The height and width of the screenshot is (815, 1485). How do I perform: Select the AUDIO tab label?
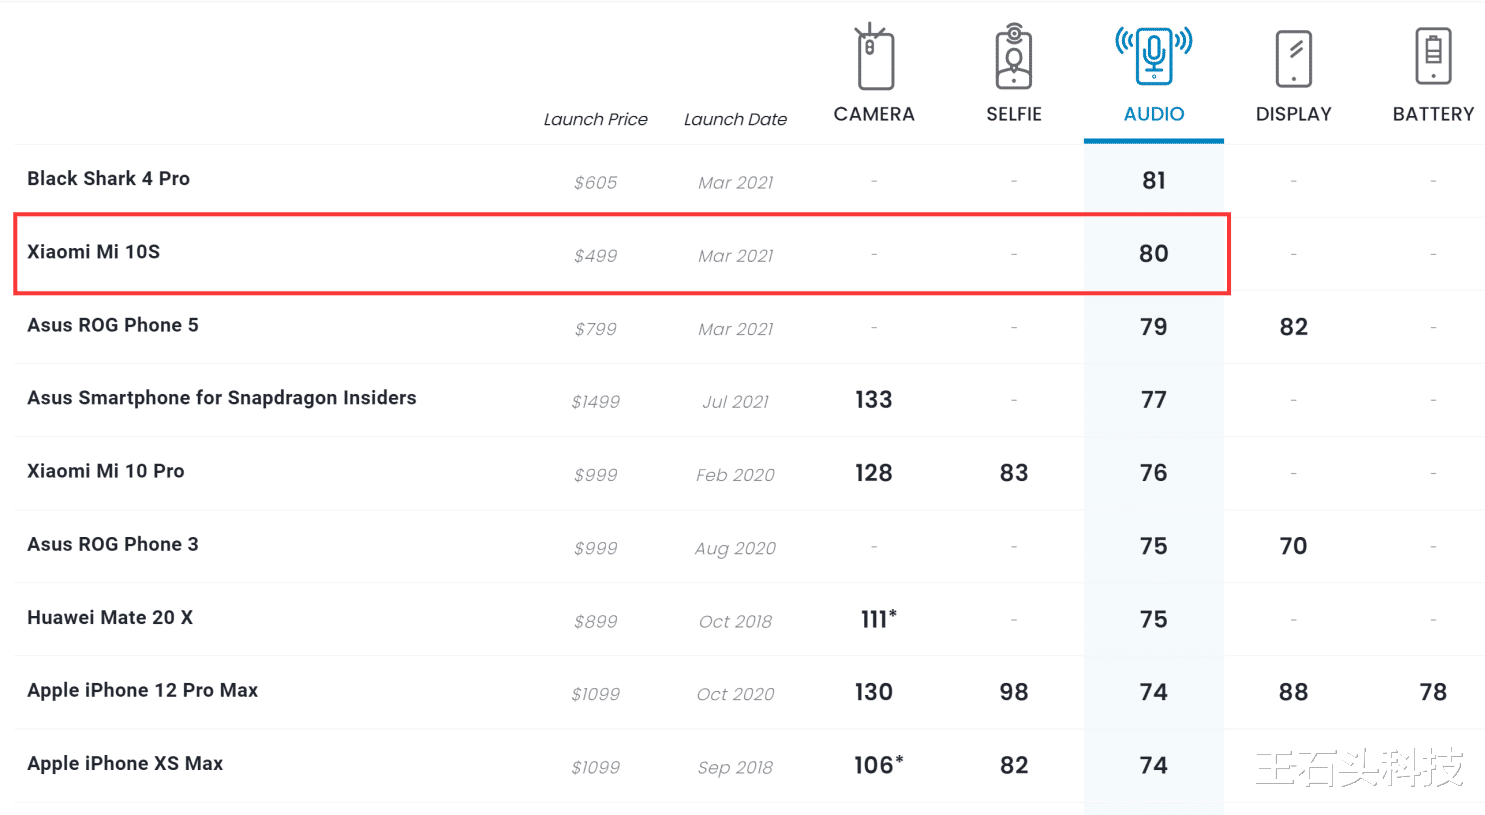(1154, 114)
